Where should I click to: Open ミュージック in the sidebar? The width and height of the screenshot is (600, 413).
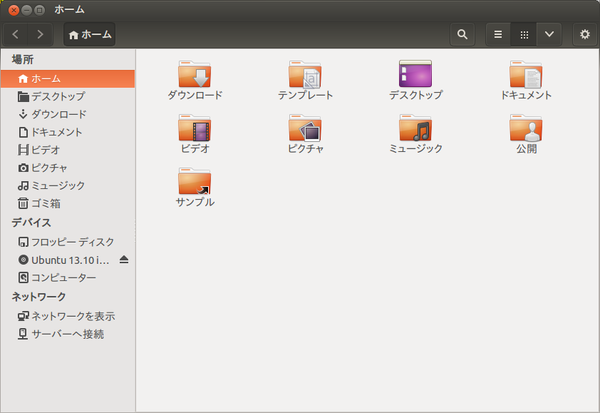pyautogui.click(x=68, y=186)
